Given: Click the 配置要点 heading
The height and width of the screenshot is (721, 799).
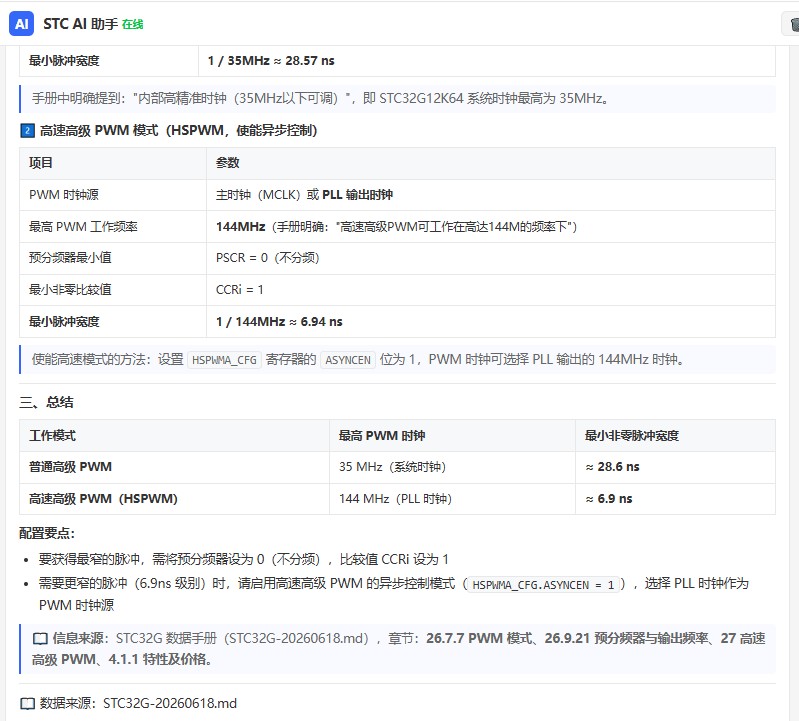Looking at the screenshot, I should [47, 533].
